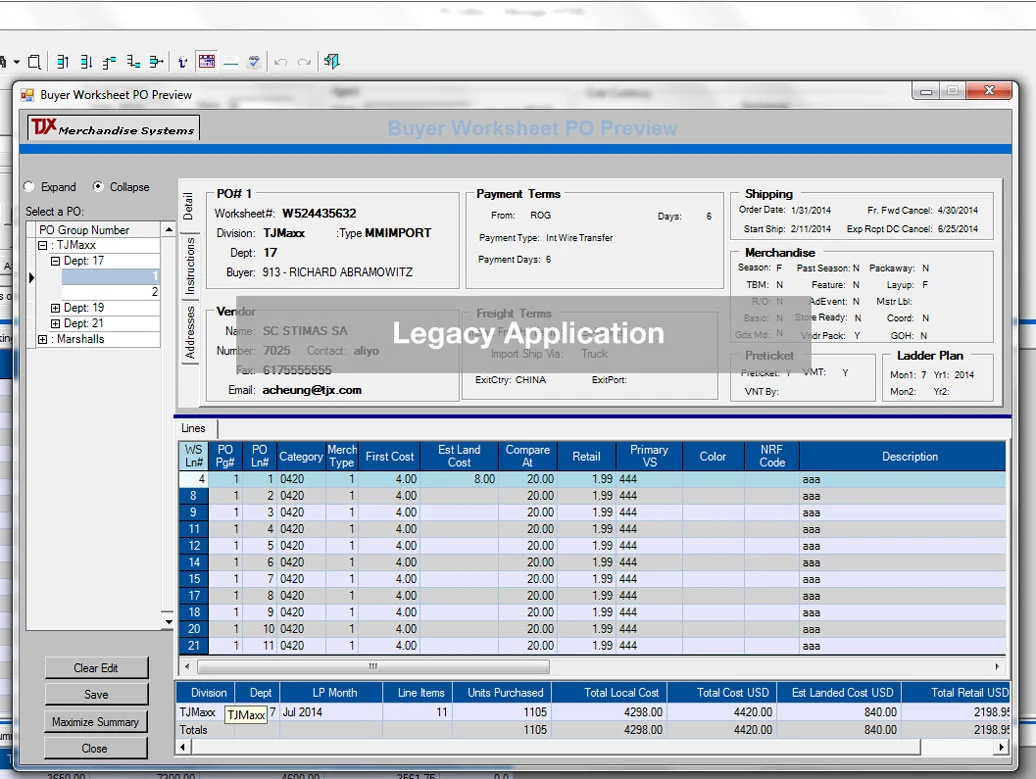Viewport: 1036px width, 779px height.
Task: Select the Dept: 19 tree label
Action: pos(84,308)
